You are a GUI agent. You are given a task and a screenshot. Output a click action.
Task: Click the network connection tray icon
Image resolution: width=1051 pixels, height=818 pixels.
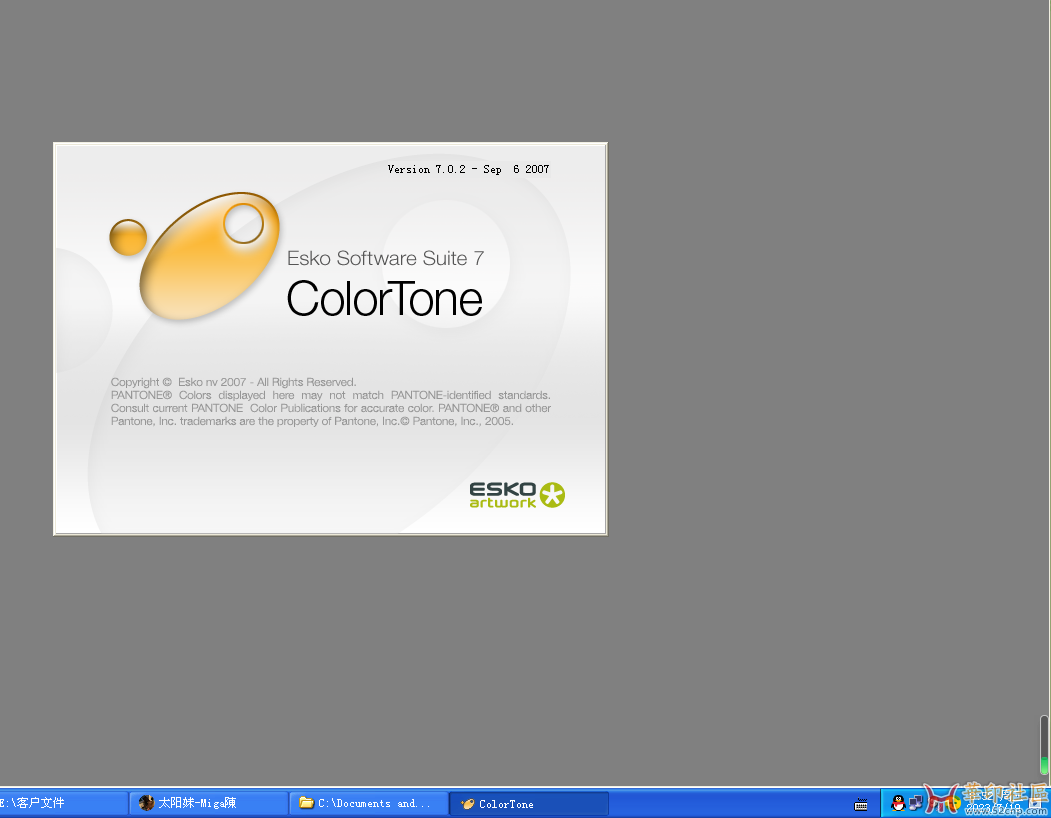point(915,803)
